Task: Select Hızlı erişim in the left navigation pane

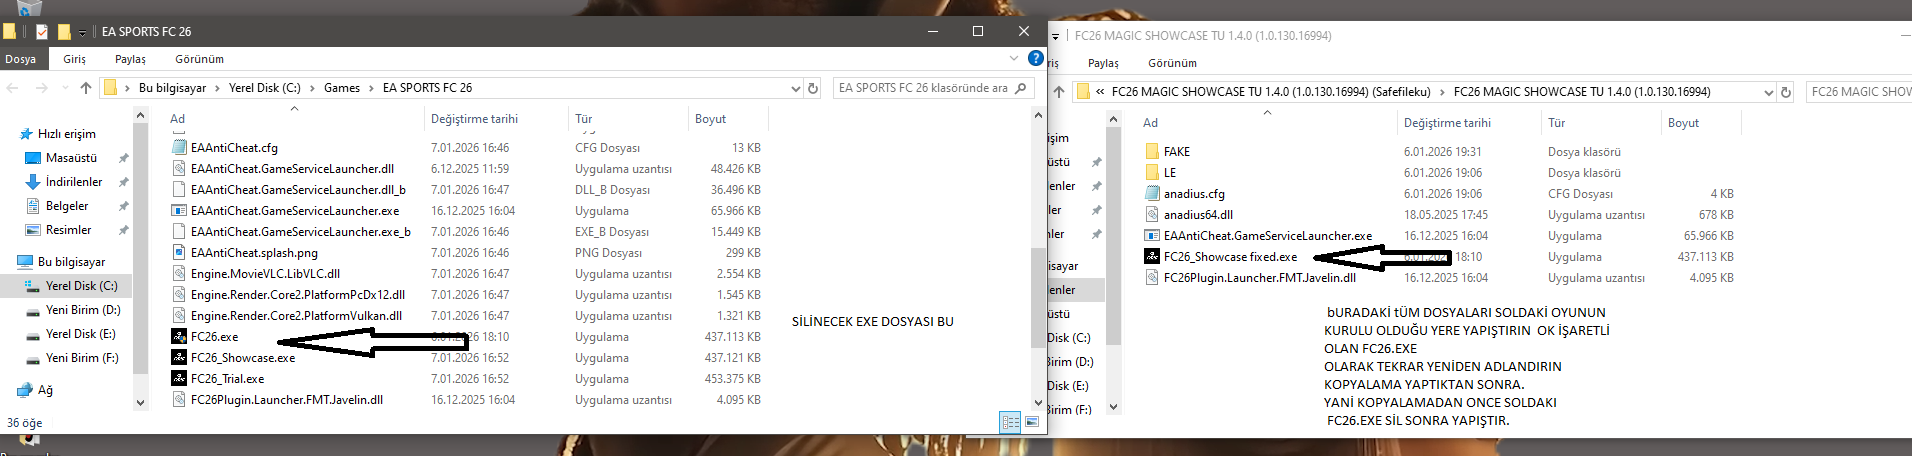Action: pyautogui.click(x=66, y=134)
